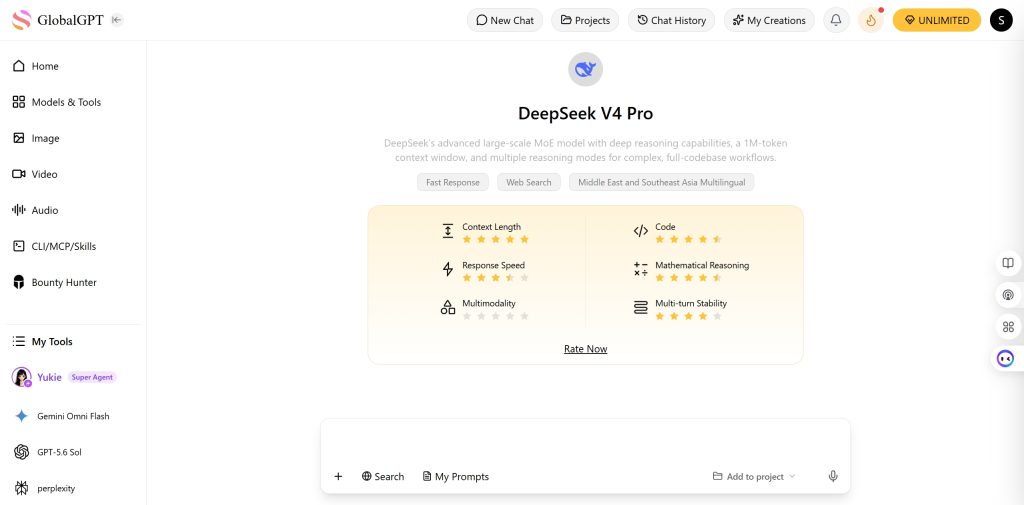Click the Middle East and Southeast Asia Multilingual tag

tap(662, 182)
